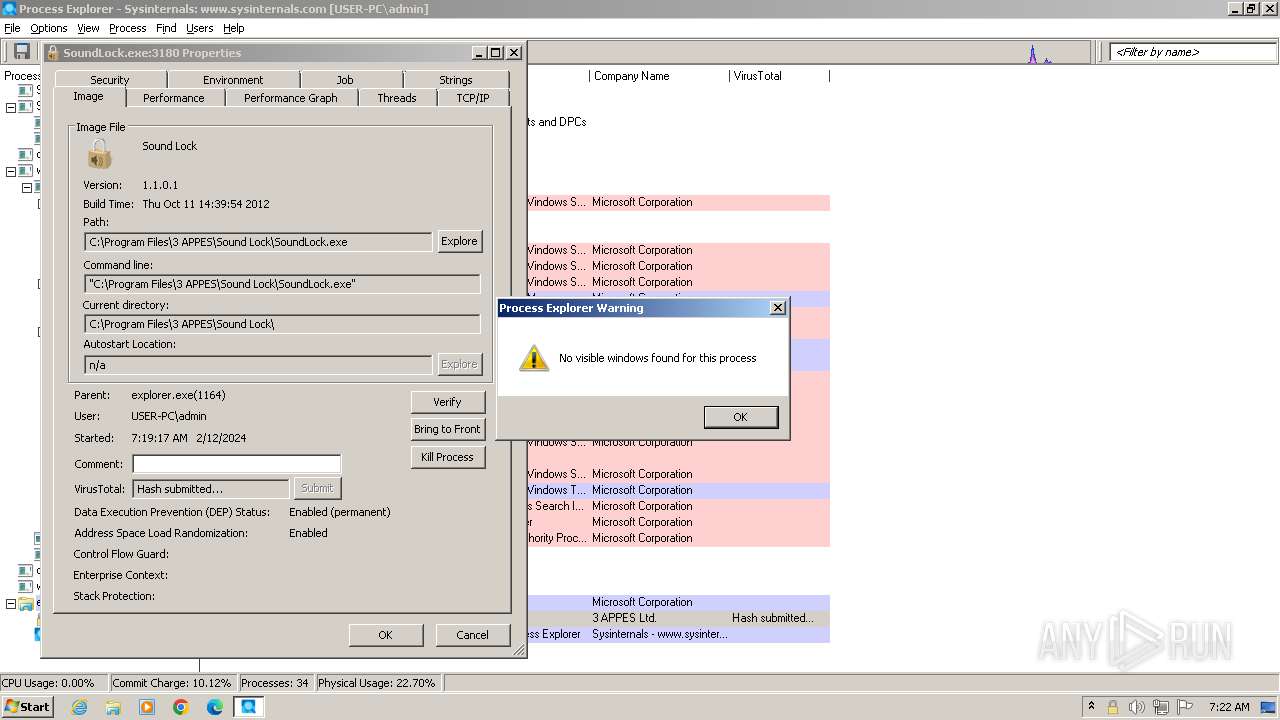This screenshot has height=720, width=1280.
Task: Click the Sound Lock padlock tray icon
Action: point(1112,707)
